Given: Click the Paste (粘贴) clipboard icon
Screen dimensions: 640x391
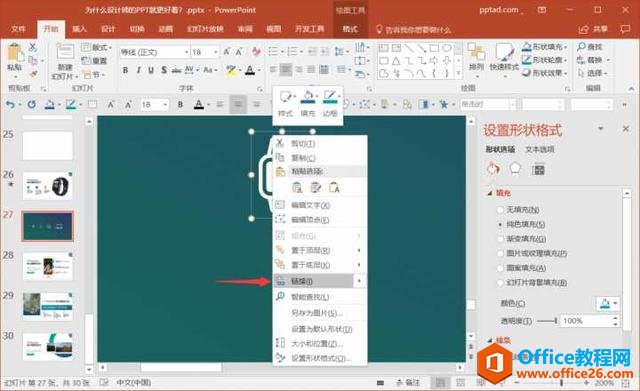Looking at the screenshot, I should [15, 53].
